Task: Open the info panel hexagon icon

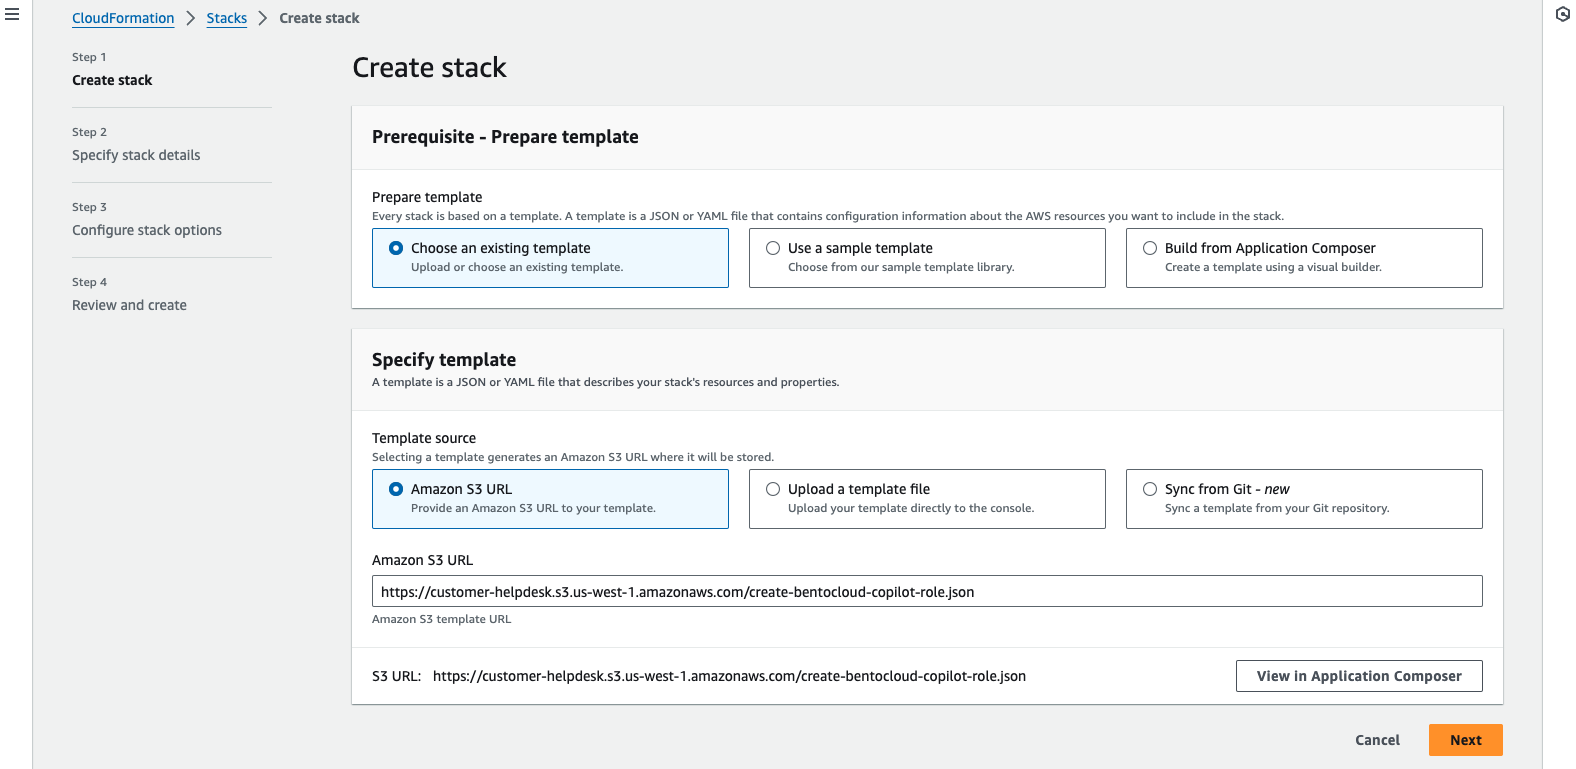Action: [x=1562, y=15]
